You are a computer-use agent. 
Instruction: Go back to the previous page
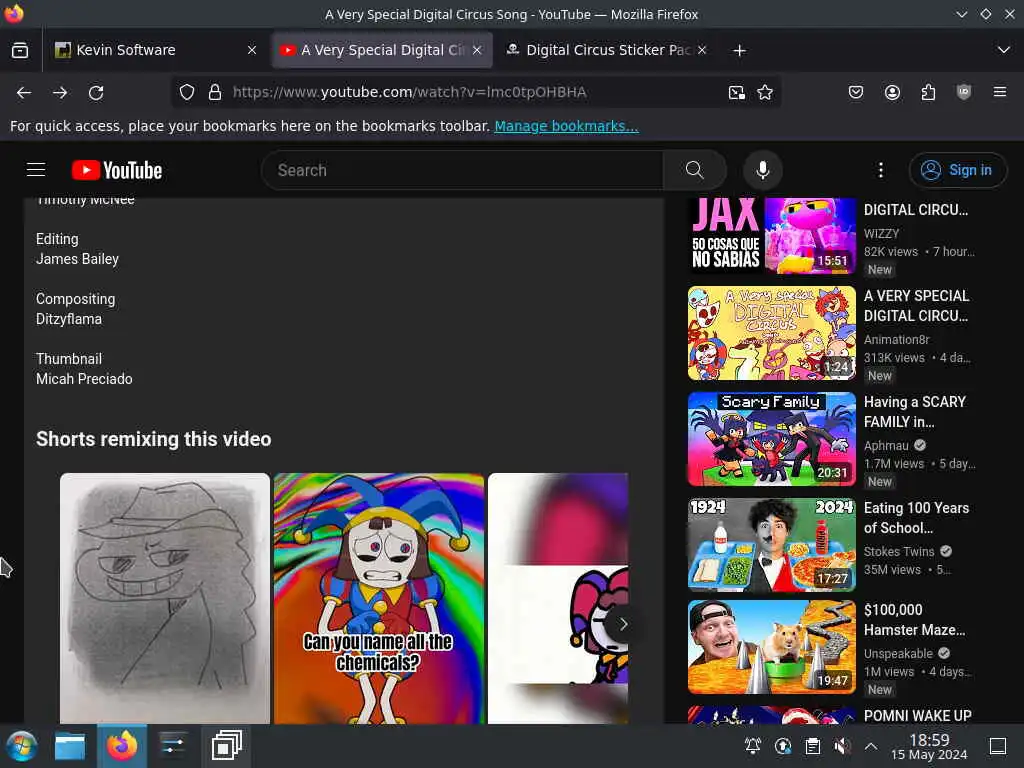[24, 92]
